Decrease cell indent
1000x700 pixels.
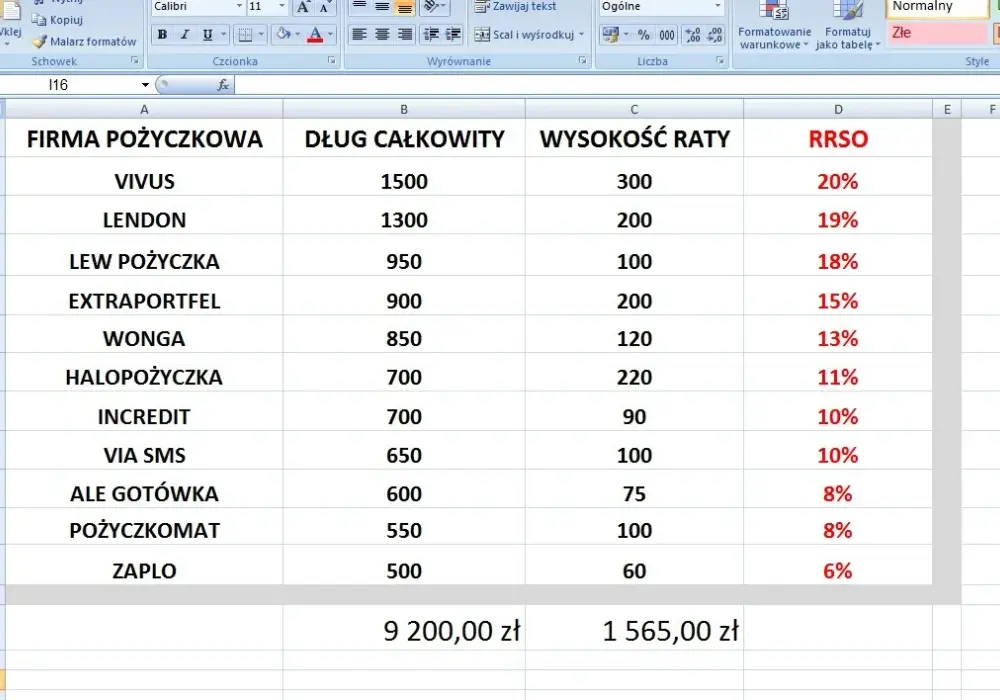pos(431,34)
